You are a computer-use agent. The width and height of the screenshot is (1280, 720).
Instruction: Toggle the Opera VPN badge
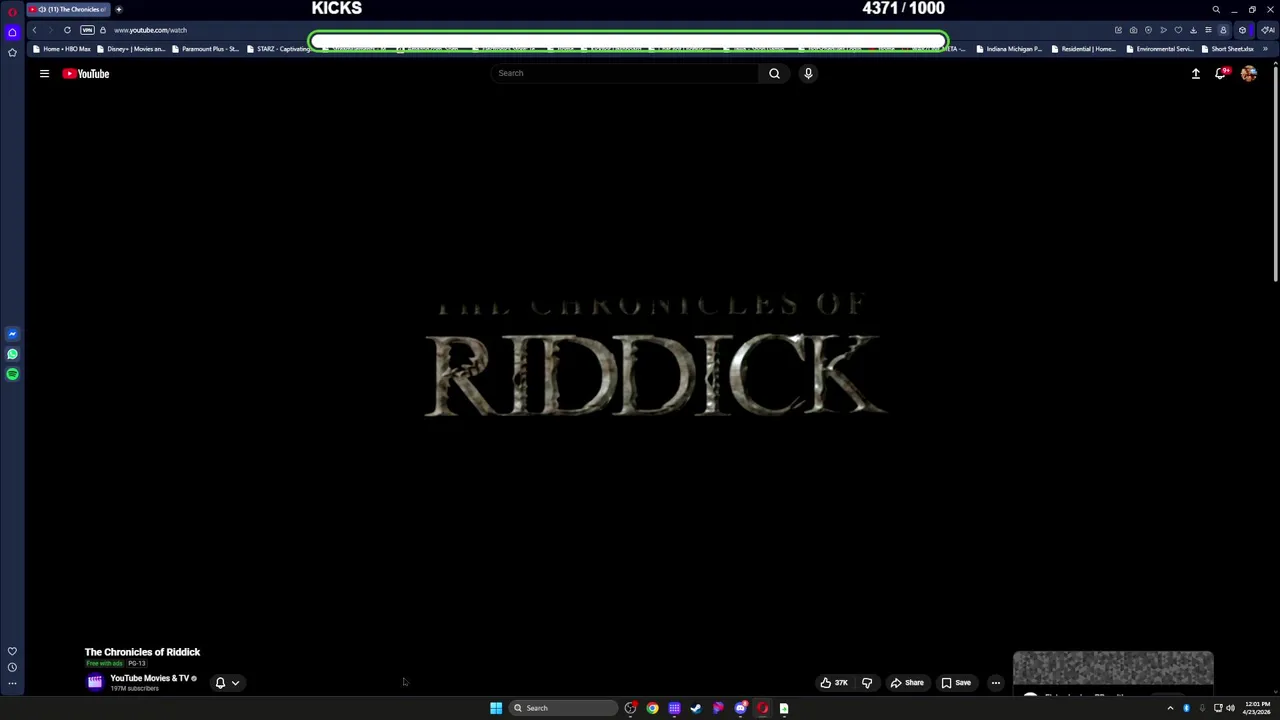pyautogui.click(x=87, y=30)
